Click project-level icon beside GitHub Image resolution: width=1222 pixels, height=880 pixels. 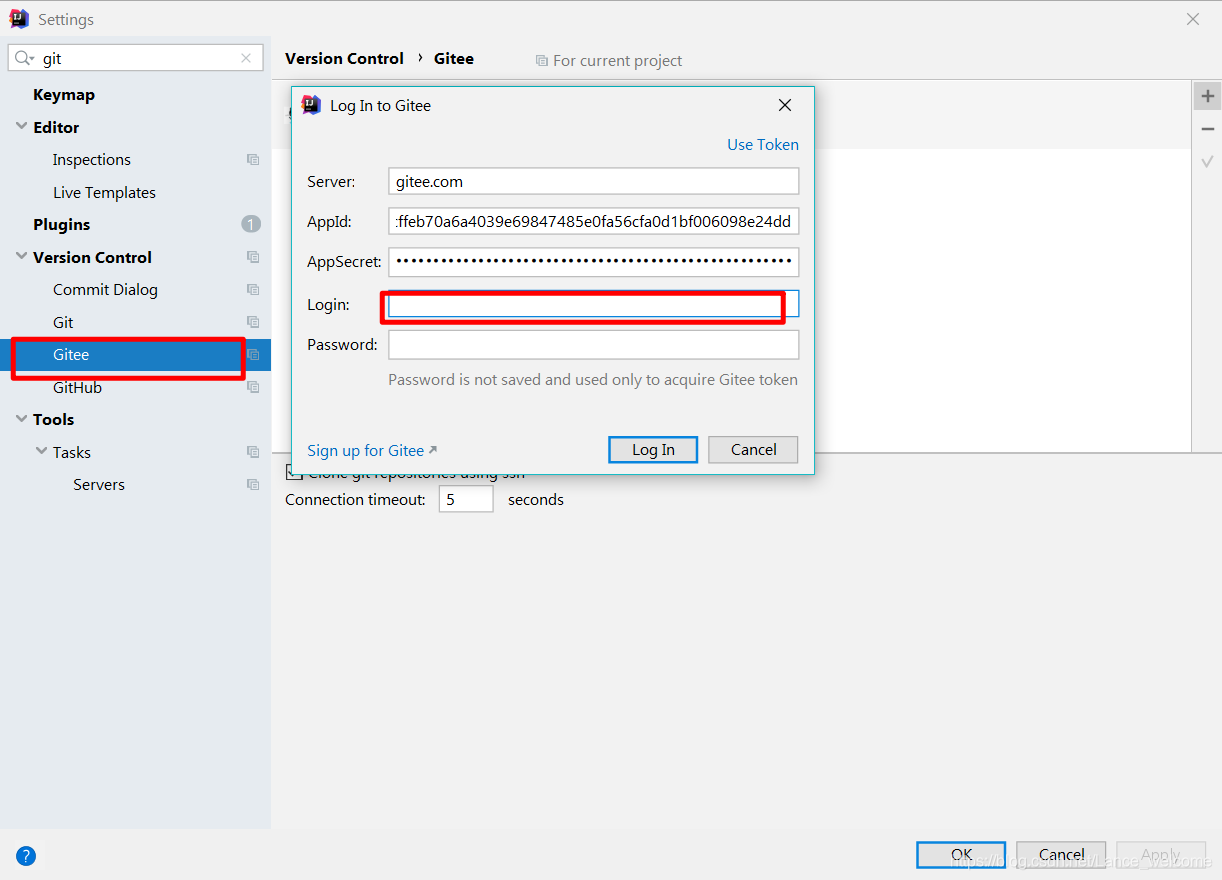pyautogui.click(x=253, y=387)
